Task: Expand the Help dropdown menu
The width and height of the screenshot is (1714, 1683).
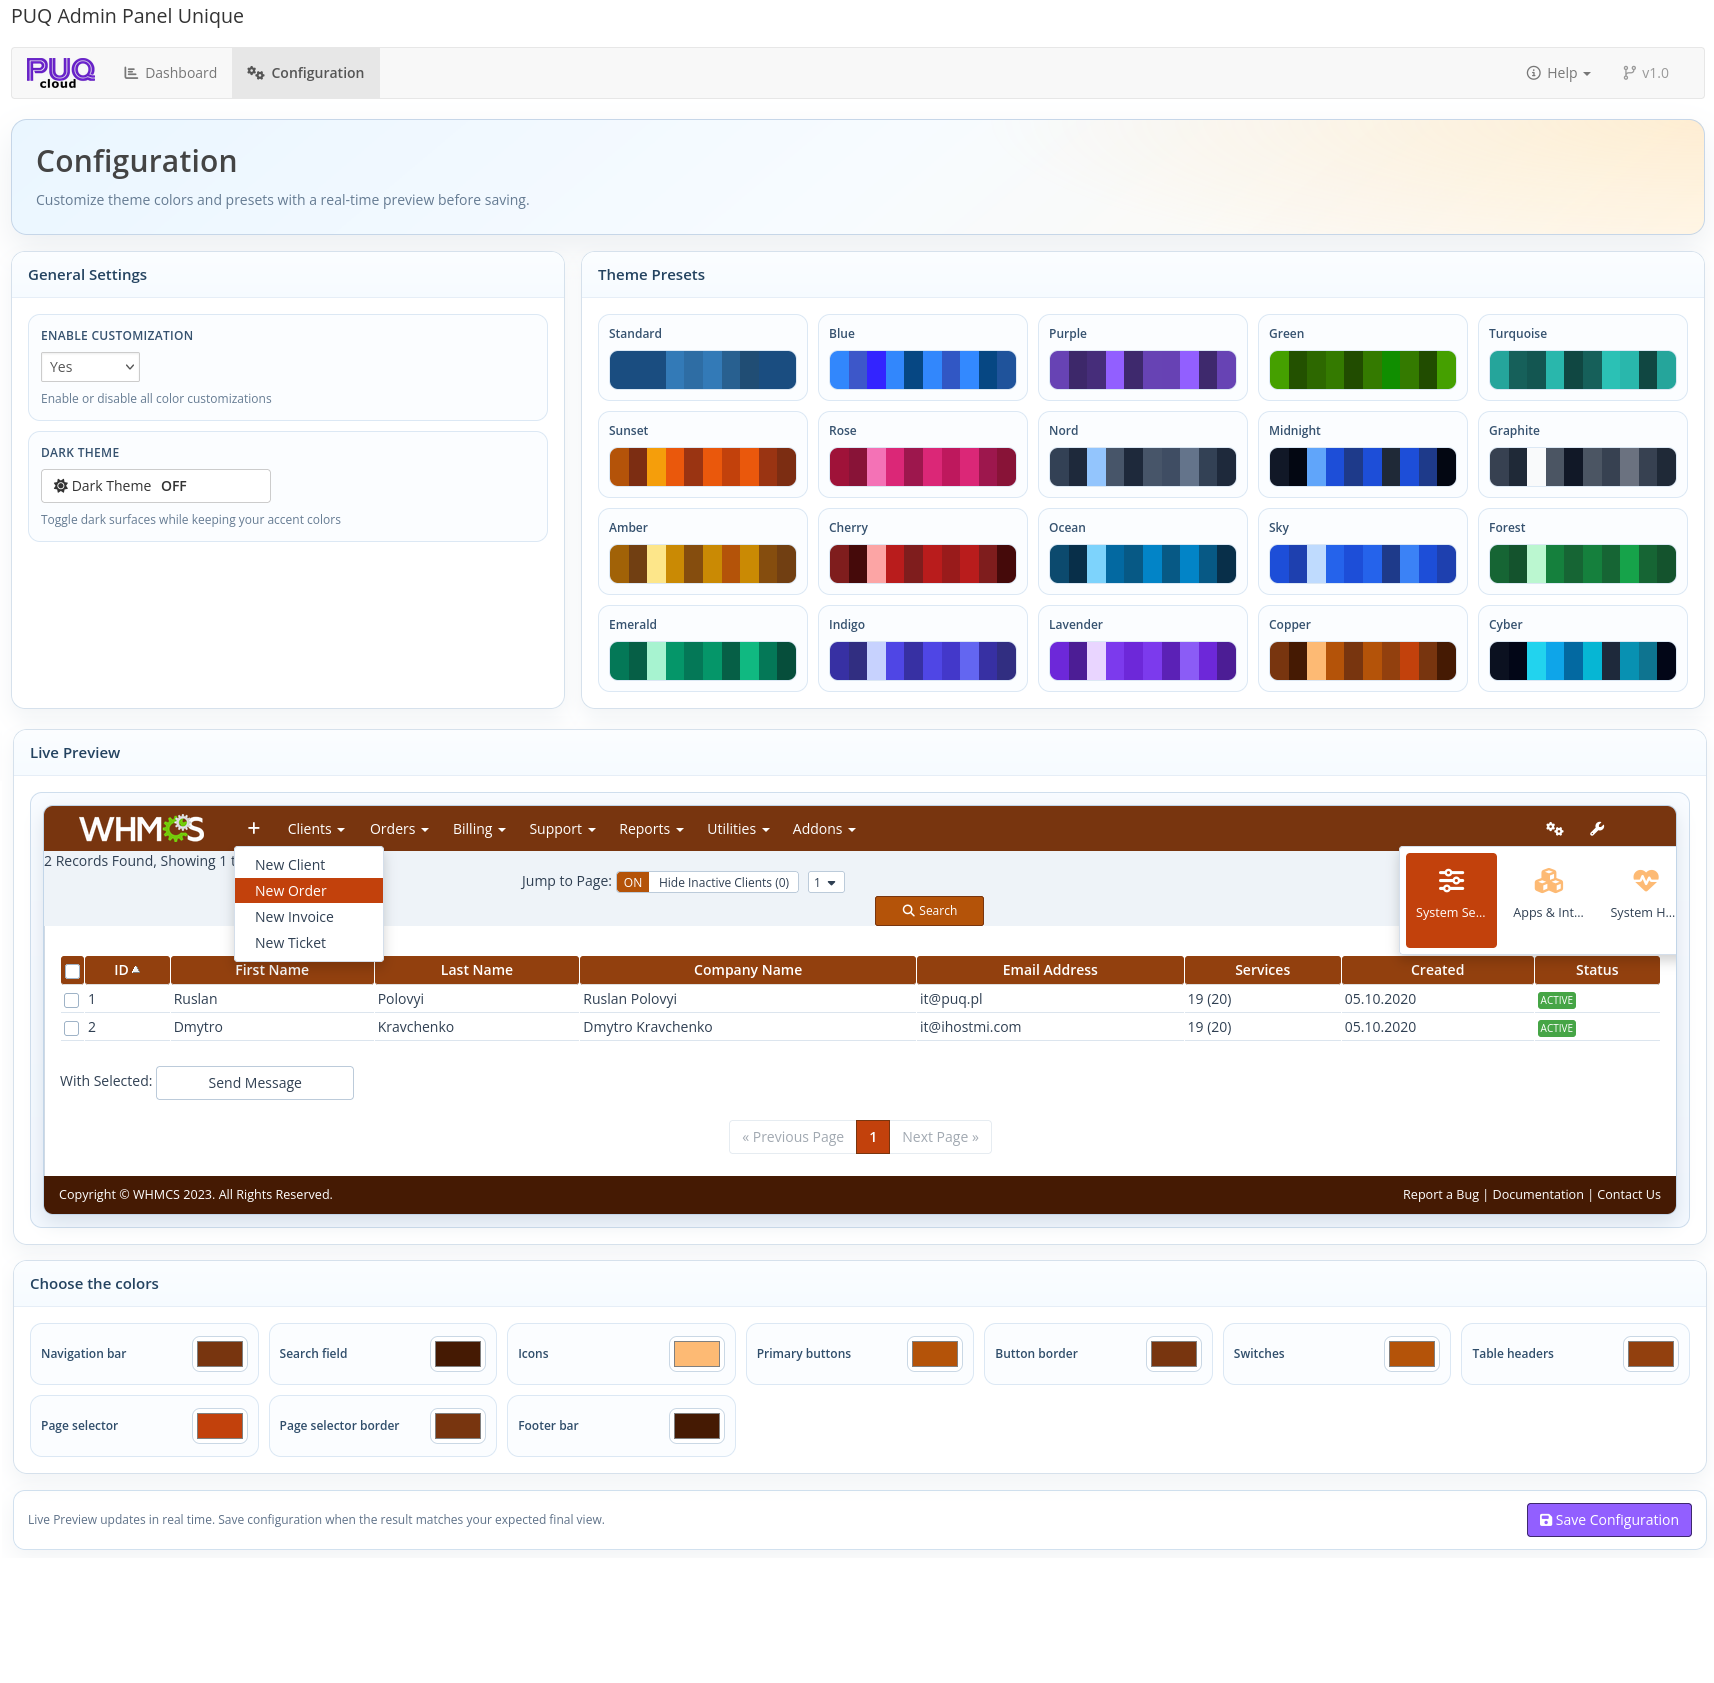Action: pos(1558,73)
